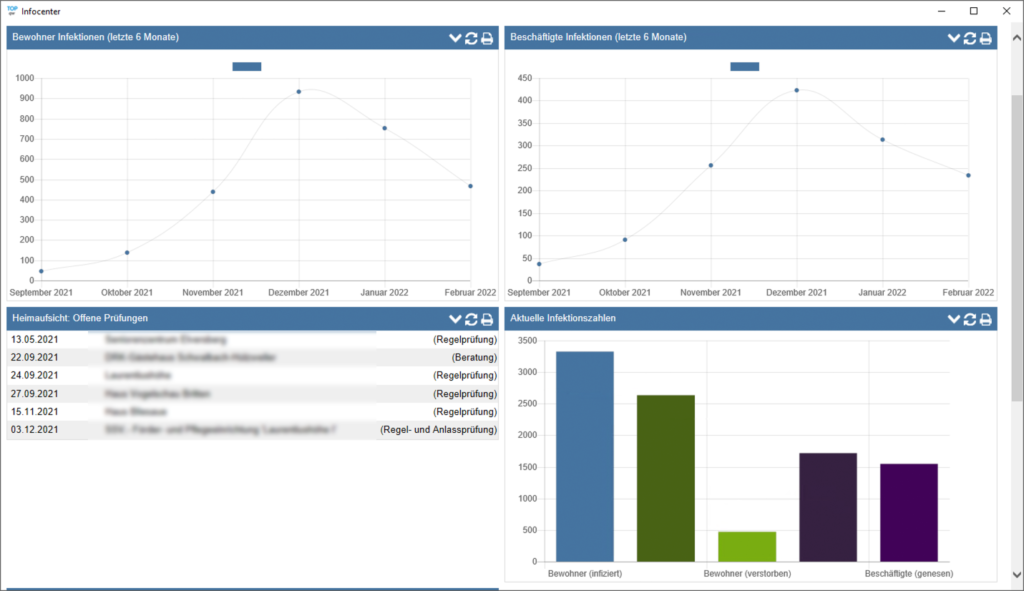Viewport: 1024px width, 591px height.
Task: Refresh the Beschäftigte Infektionen panel
Action: coord(969,38)
